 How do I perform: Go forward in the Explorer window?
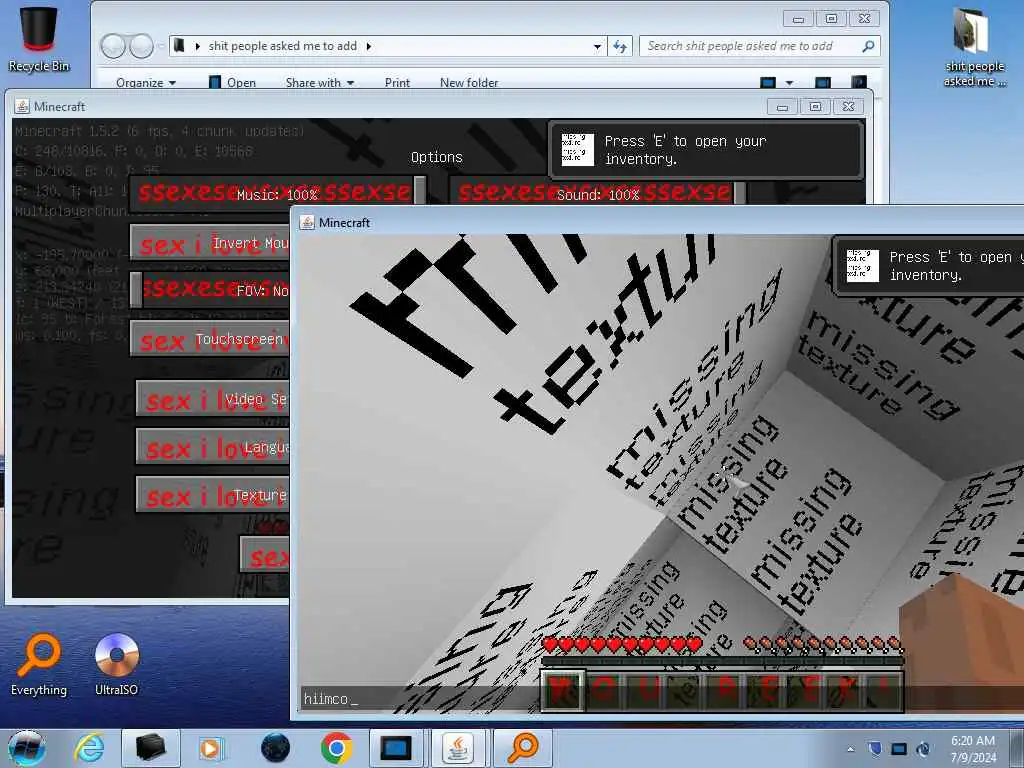click(141, 46)
